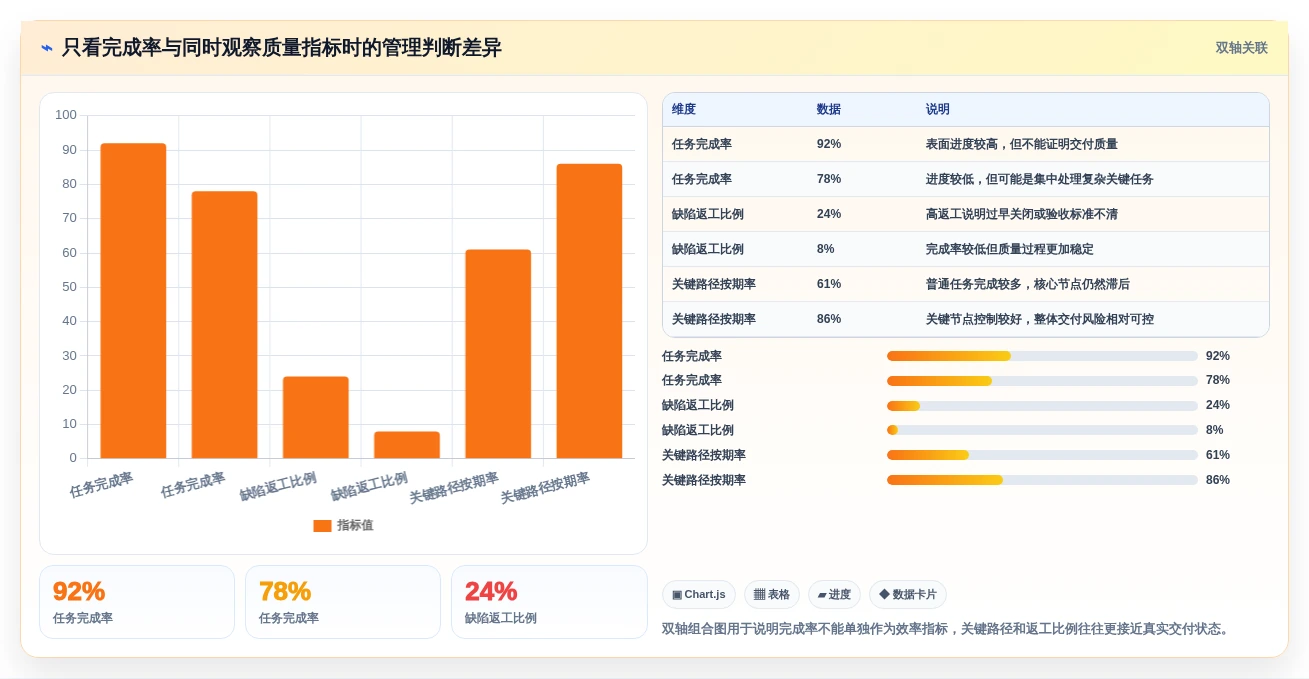Screen dimensions: 1309x679
Task: Select the 92% cell in the table
Action: 829,144
